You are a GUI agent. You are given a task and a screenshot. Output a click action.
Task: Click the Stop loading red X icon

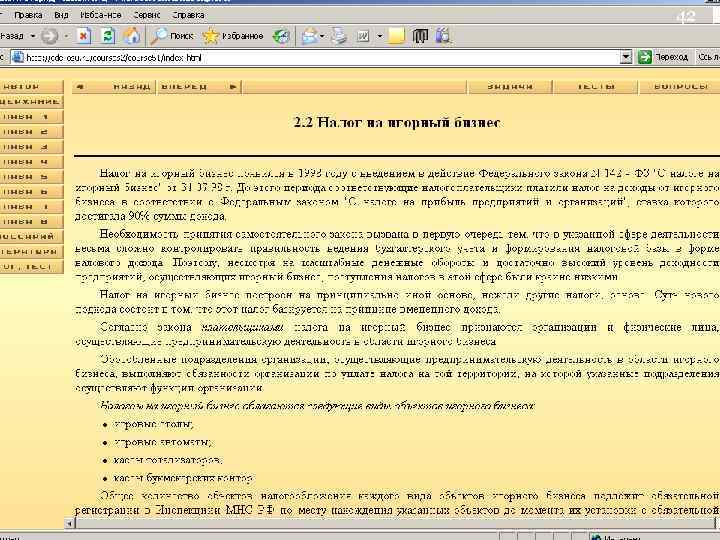click(84, 36)
